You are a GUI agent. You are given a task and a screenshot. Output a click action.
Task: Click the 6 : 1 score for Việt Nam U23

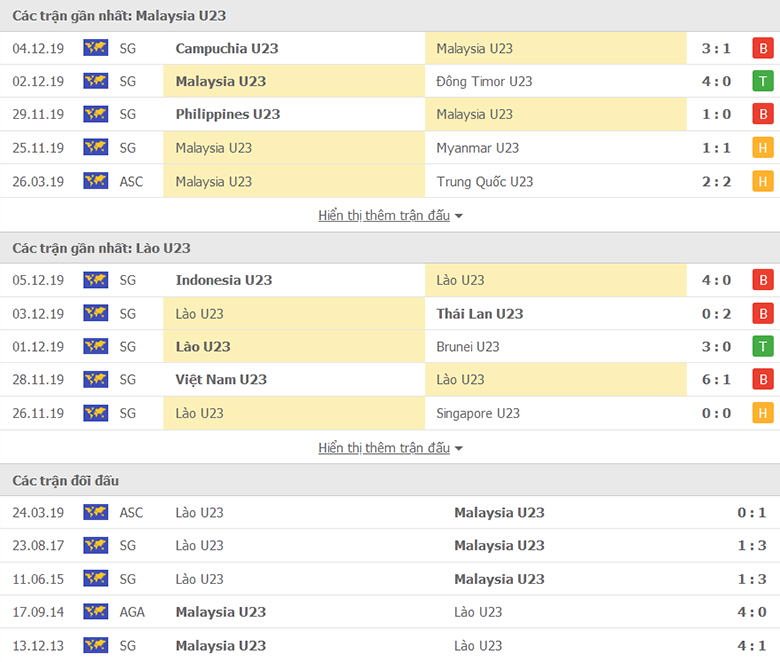pyautogui.click(x=716, y=379)
